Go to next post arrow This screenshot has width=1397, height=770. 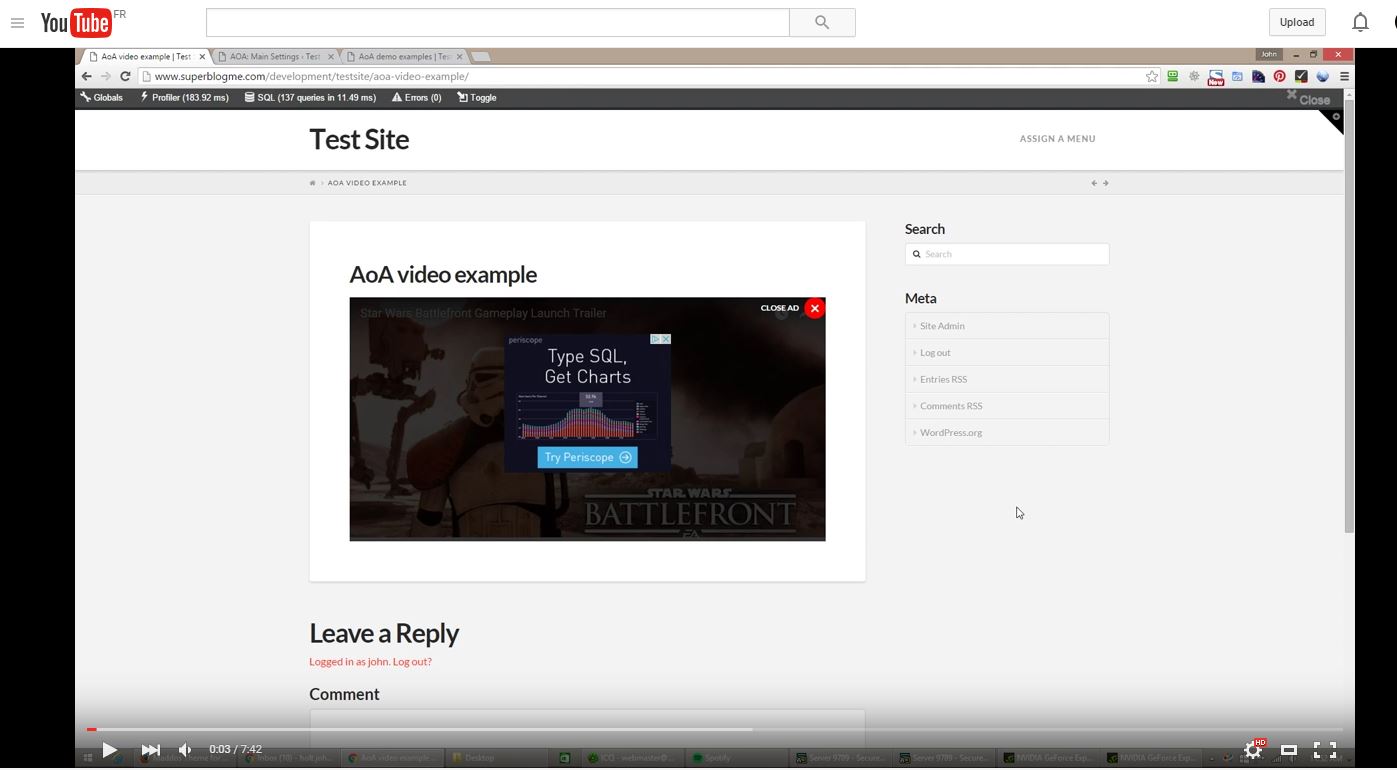click(1105, 183)
